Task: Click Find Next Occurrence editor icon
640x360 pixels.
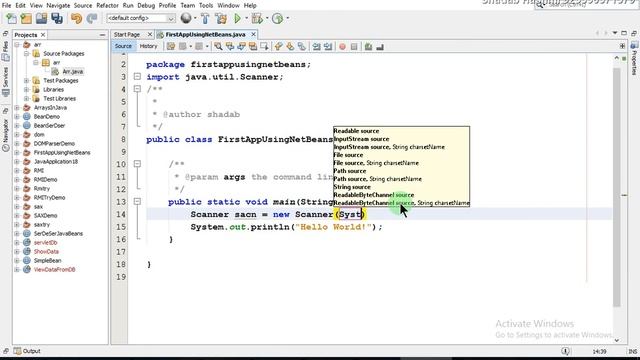Action: (241, 47)
